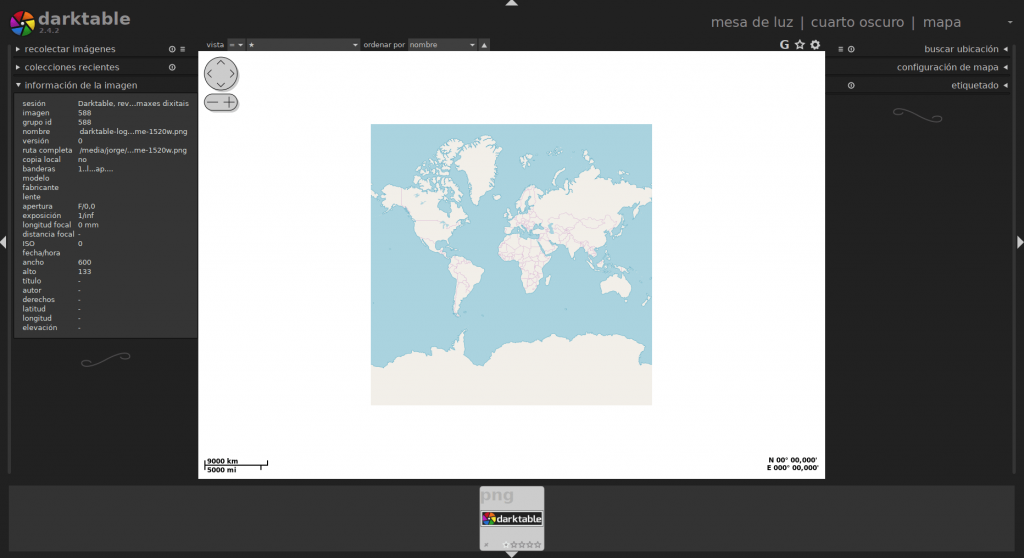Switch to 'cuarto oscuro' view

coord(857,22)
